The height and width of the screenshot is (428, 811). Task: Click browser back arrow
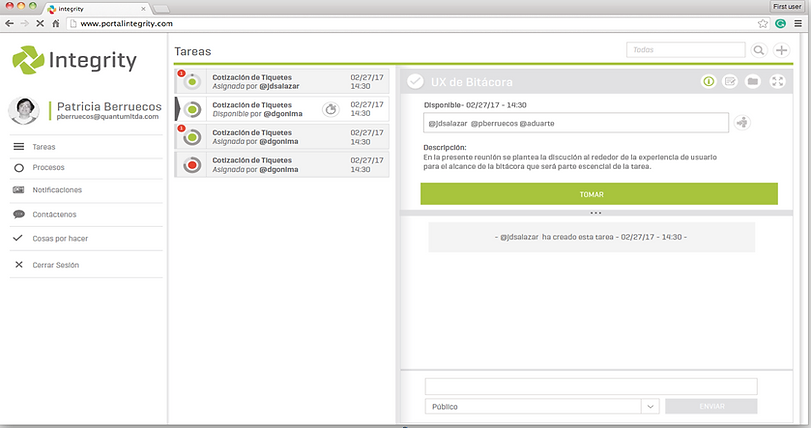(9, 23)
